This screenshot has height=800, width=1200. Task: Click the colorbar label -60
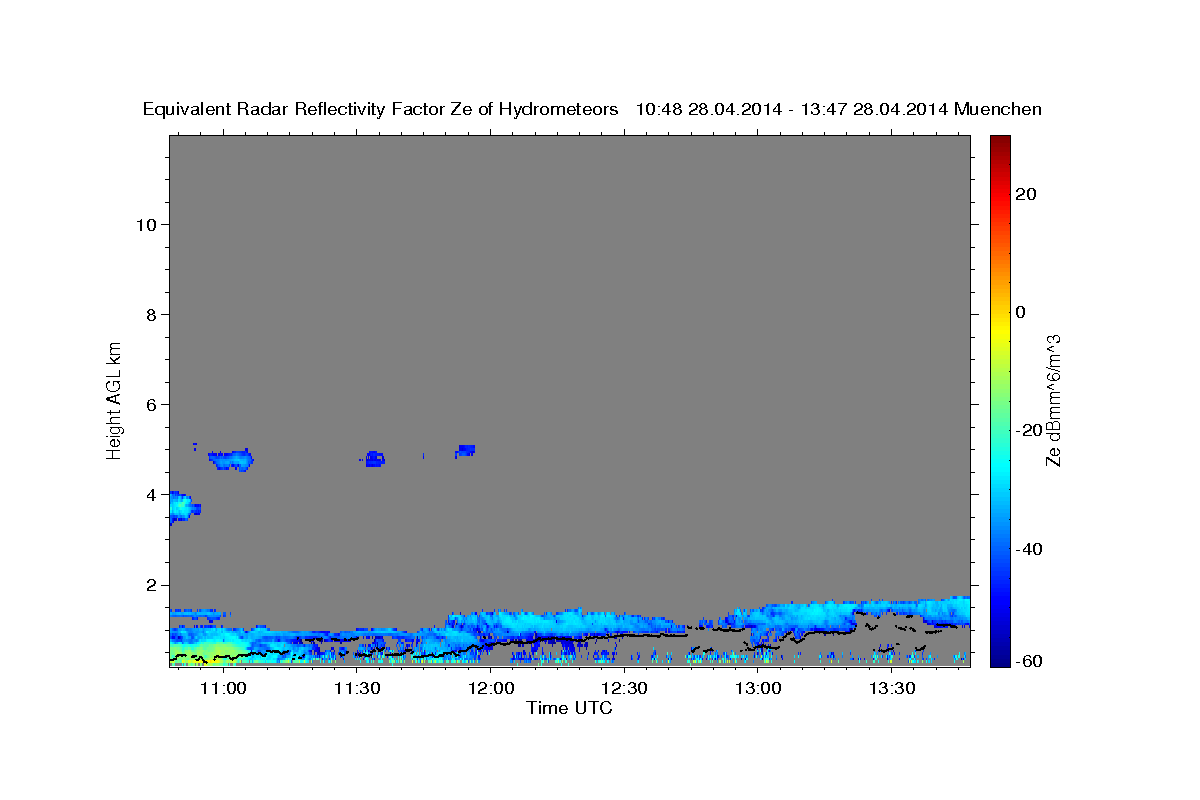coord(1030,661)
